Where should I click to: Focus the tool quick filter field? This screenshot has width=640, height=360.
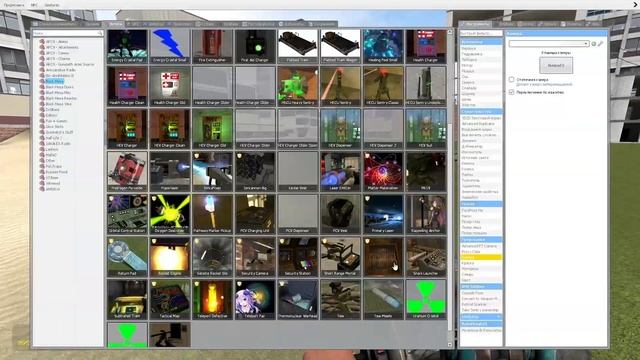pos(481,33)
